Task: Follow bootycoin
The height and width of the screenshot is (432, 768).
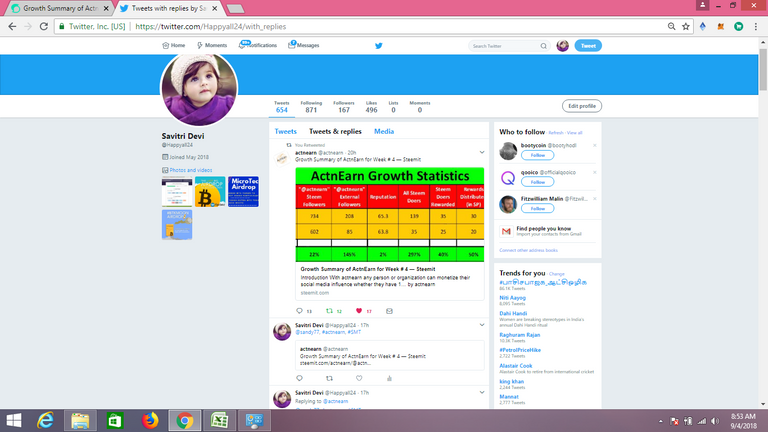Action: point(537,155)
